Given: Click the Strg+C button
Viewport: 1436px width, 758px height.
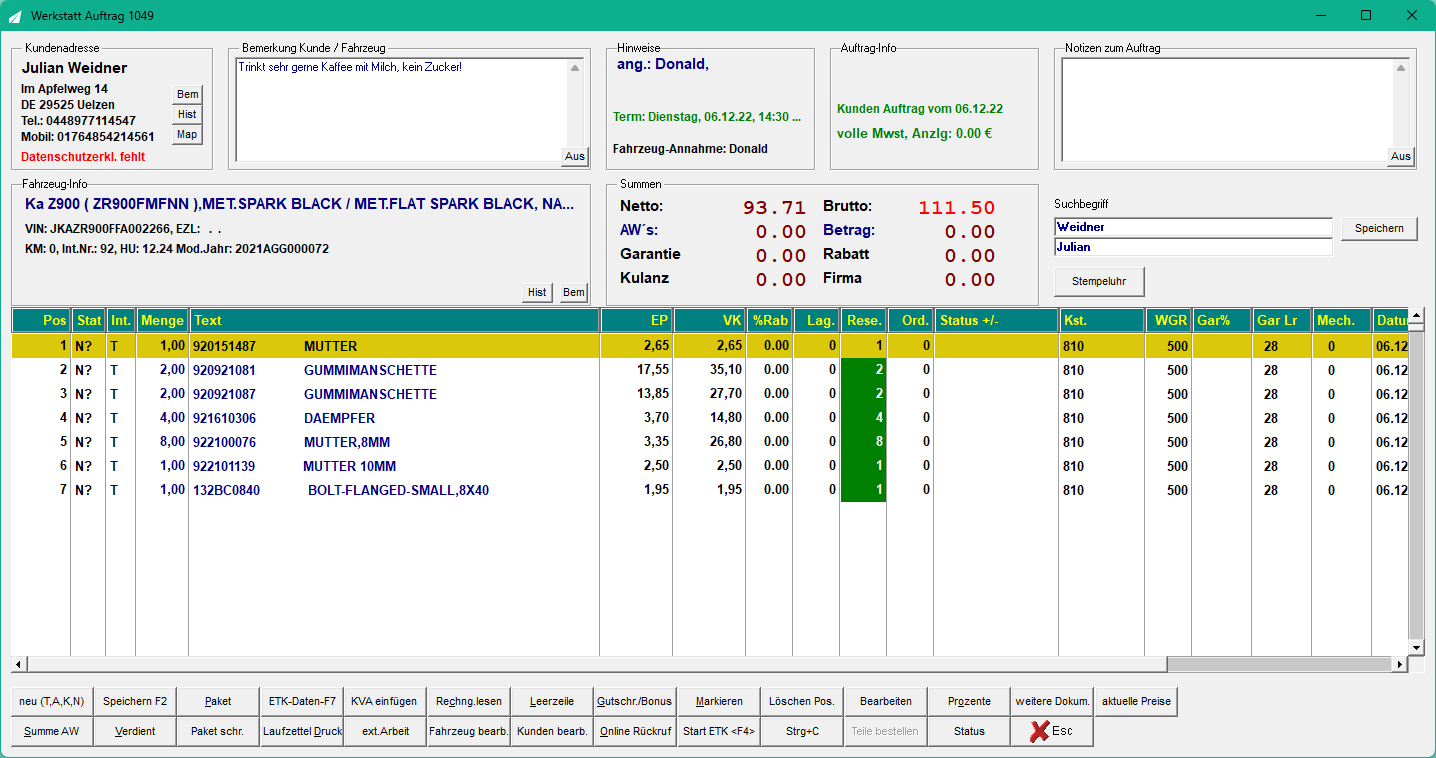Looking at the screenshot, I should pyautogui.click(x=802, y=731).
